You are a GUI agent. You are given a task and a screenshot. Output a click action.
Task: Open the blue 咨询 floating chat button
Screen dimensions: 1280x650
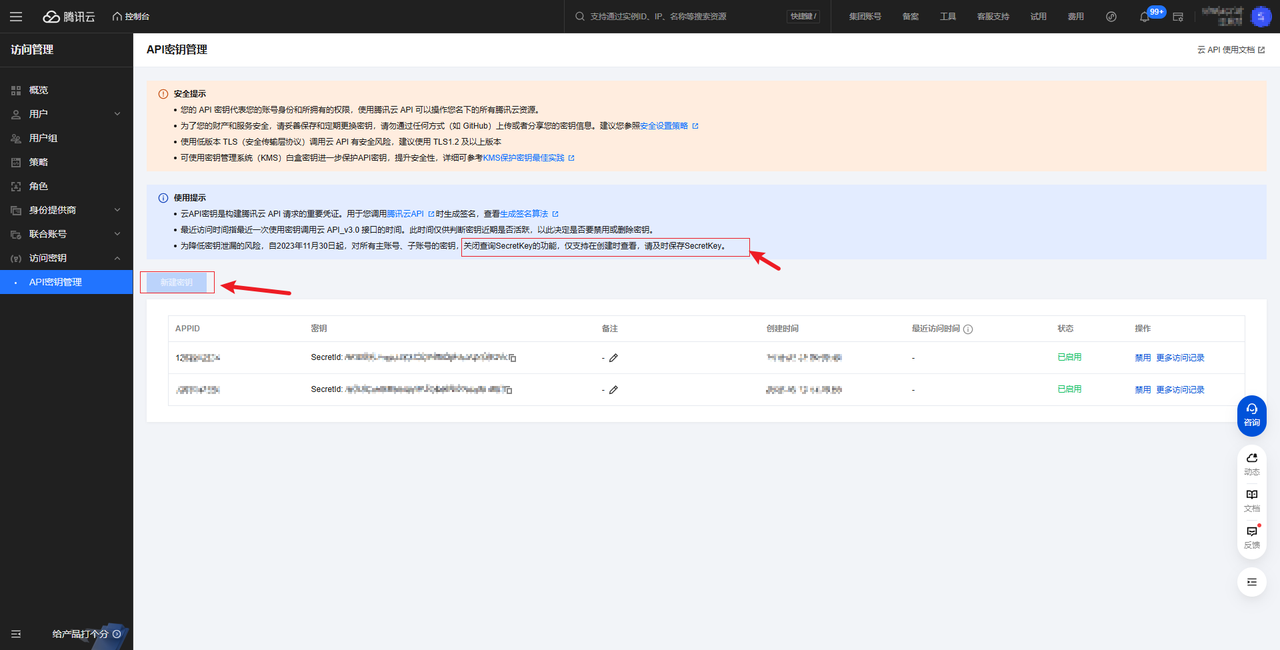pos(1251,414)
